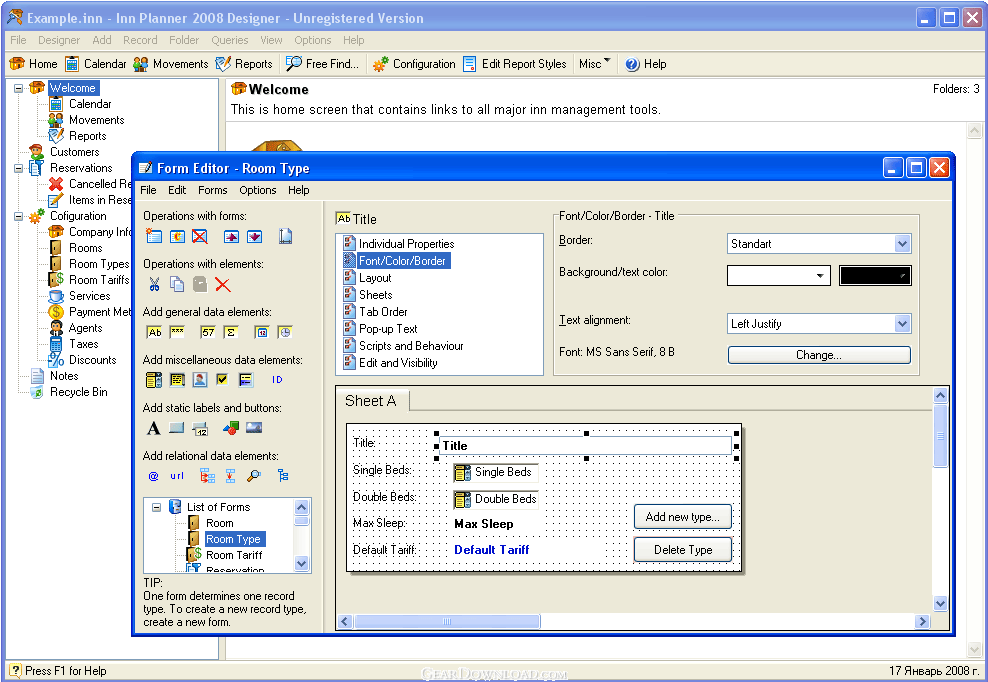Click the 'Add new type...' button
Viewport: 988px width, 682px height.
click(x=683, y=517)
